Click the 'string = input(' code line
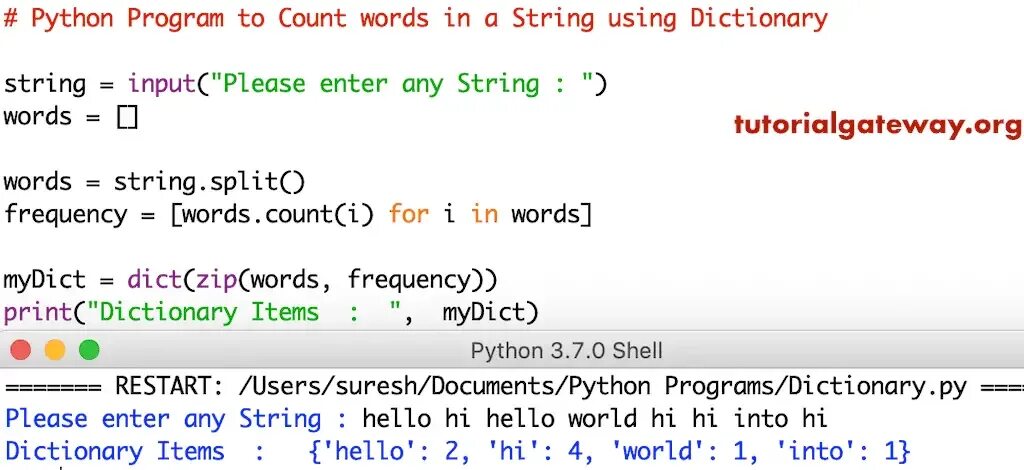 tap(305, 84)
